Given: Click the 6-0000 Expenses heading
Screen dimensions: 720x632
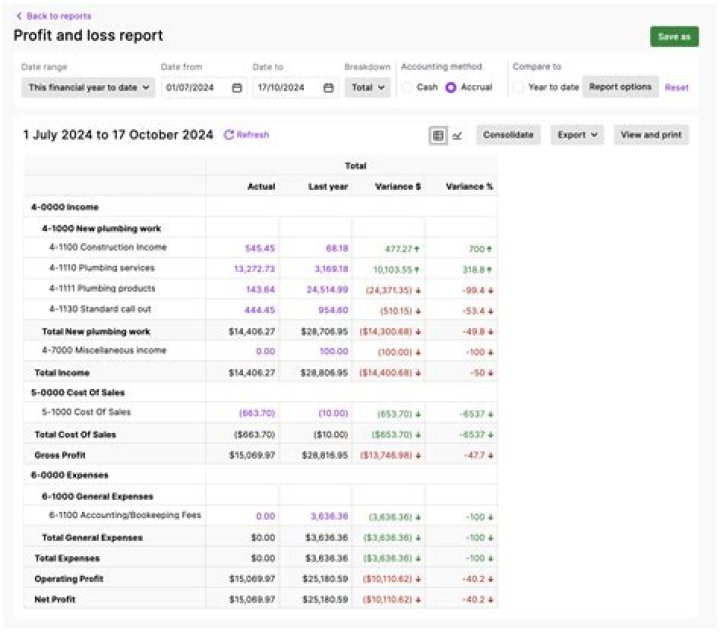Looking at the screenshot, I should pos(69,475).
